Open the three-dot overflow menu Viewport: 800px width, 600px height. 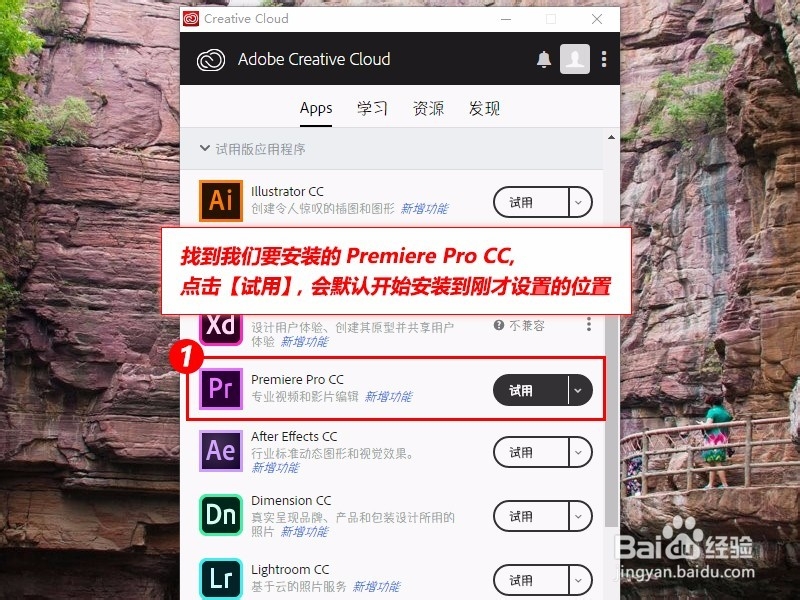604,59
